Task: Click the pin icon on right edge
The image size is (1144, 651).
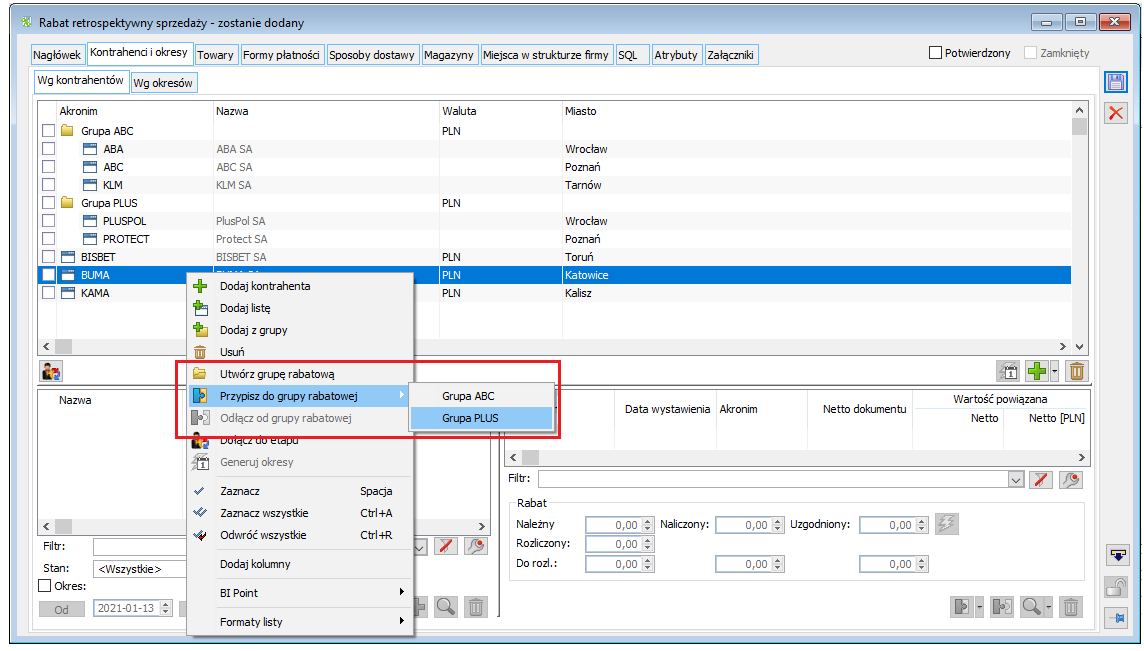Action: (1117, 618)
